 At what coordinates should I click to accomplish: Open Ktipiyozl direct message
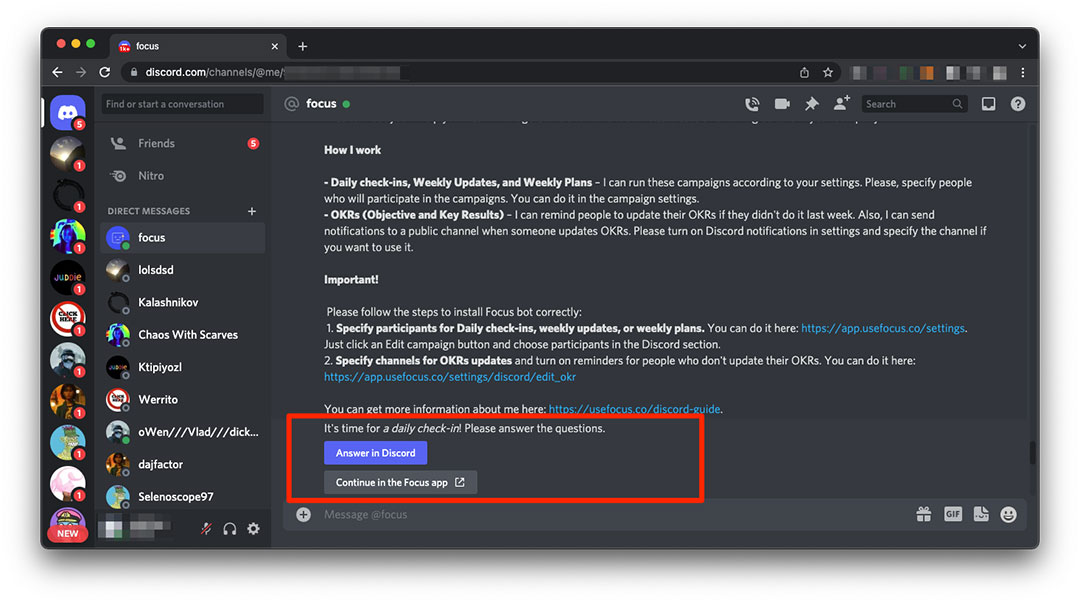pos(183,367)
